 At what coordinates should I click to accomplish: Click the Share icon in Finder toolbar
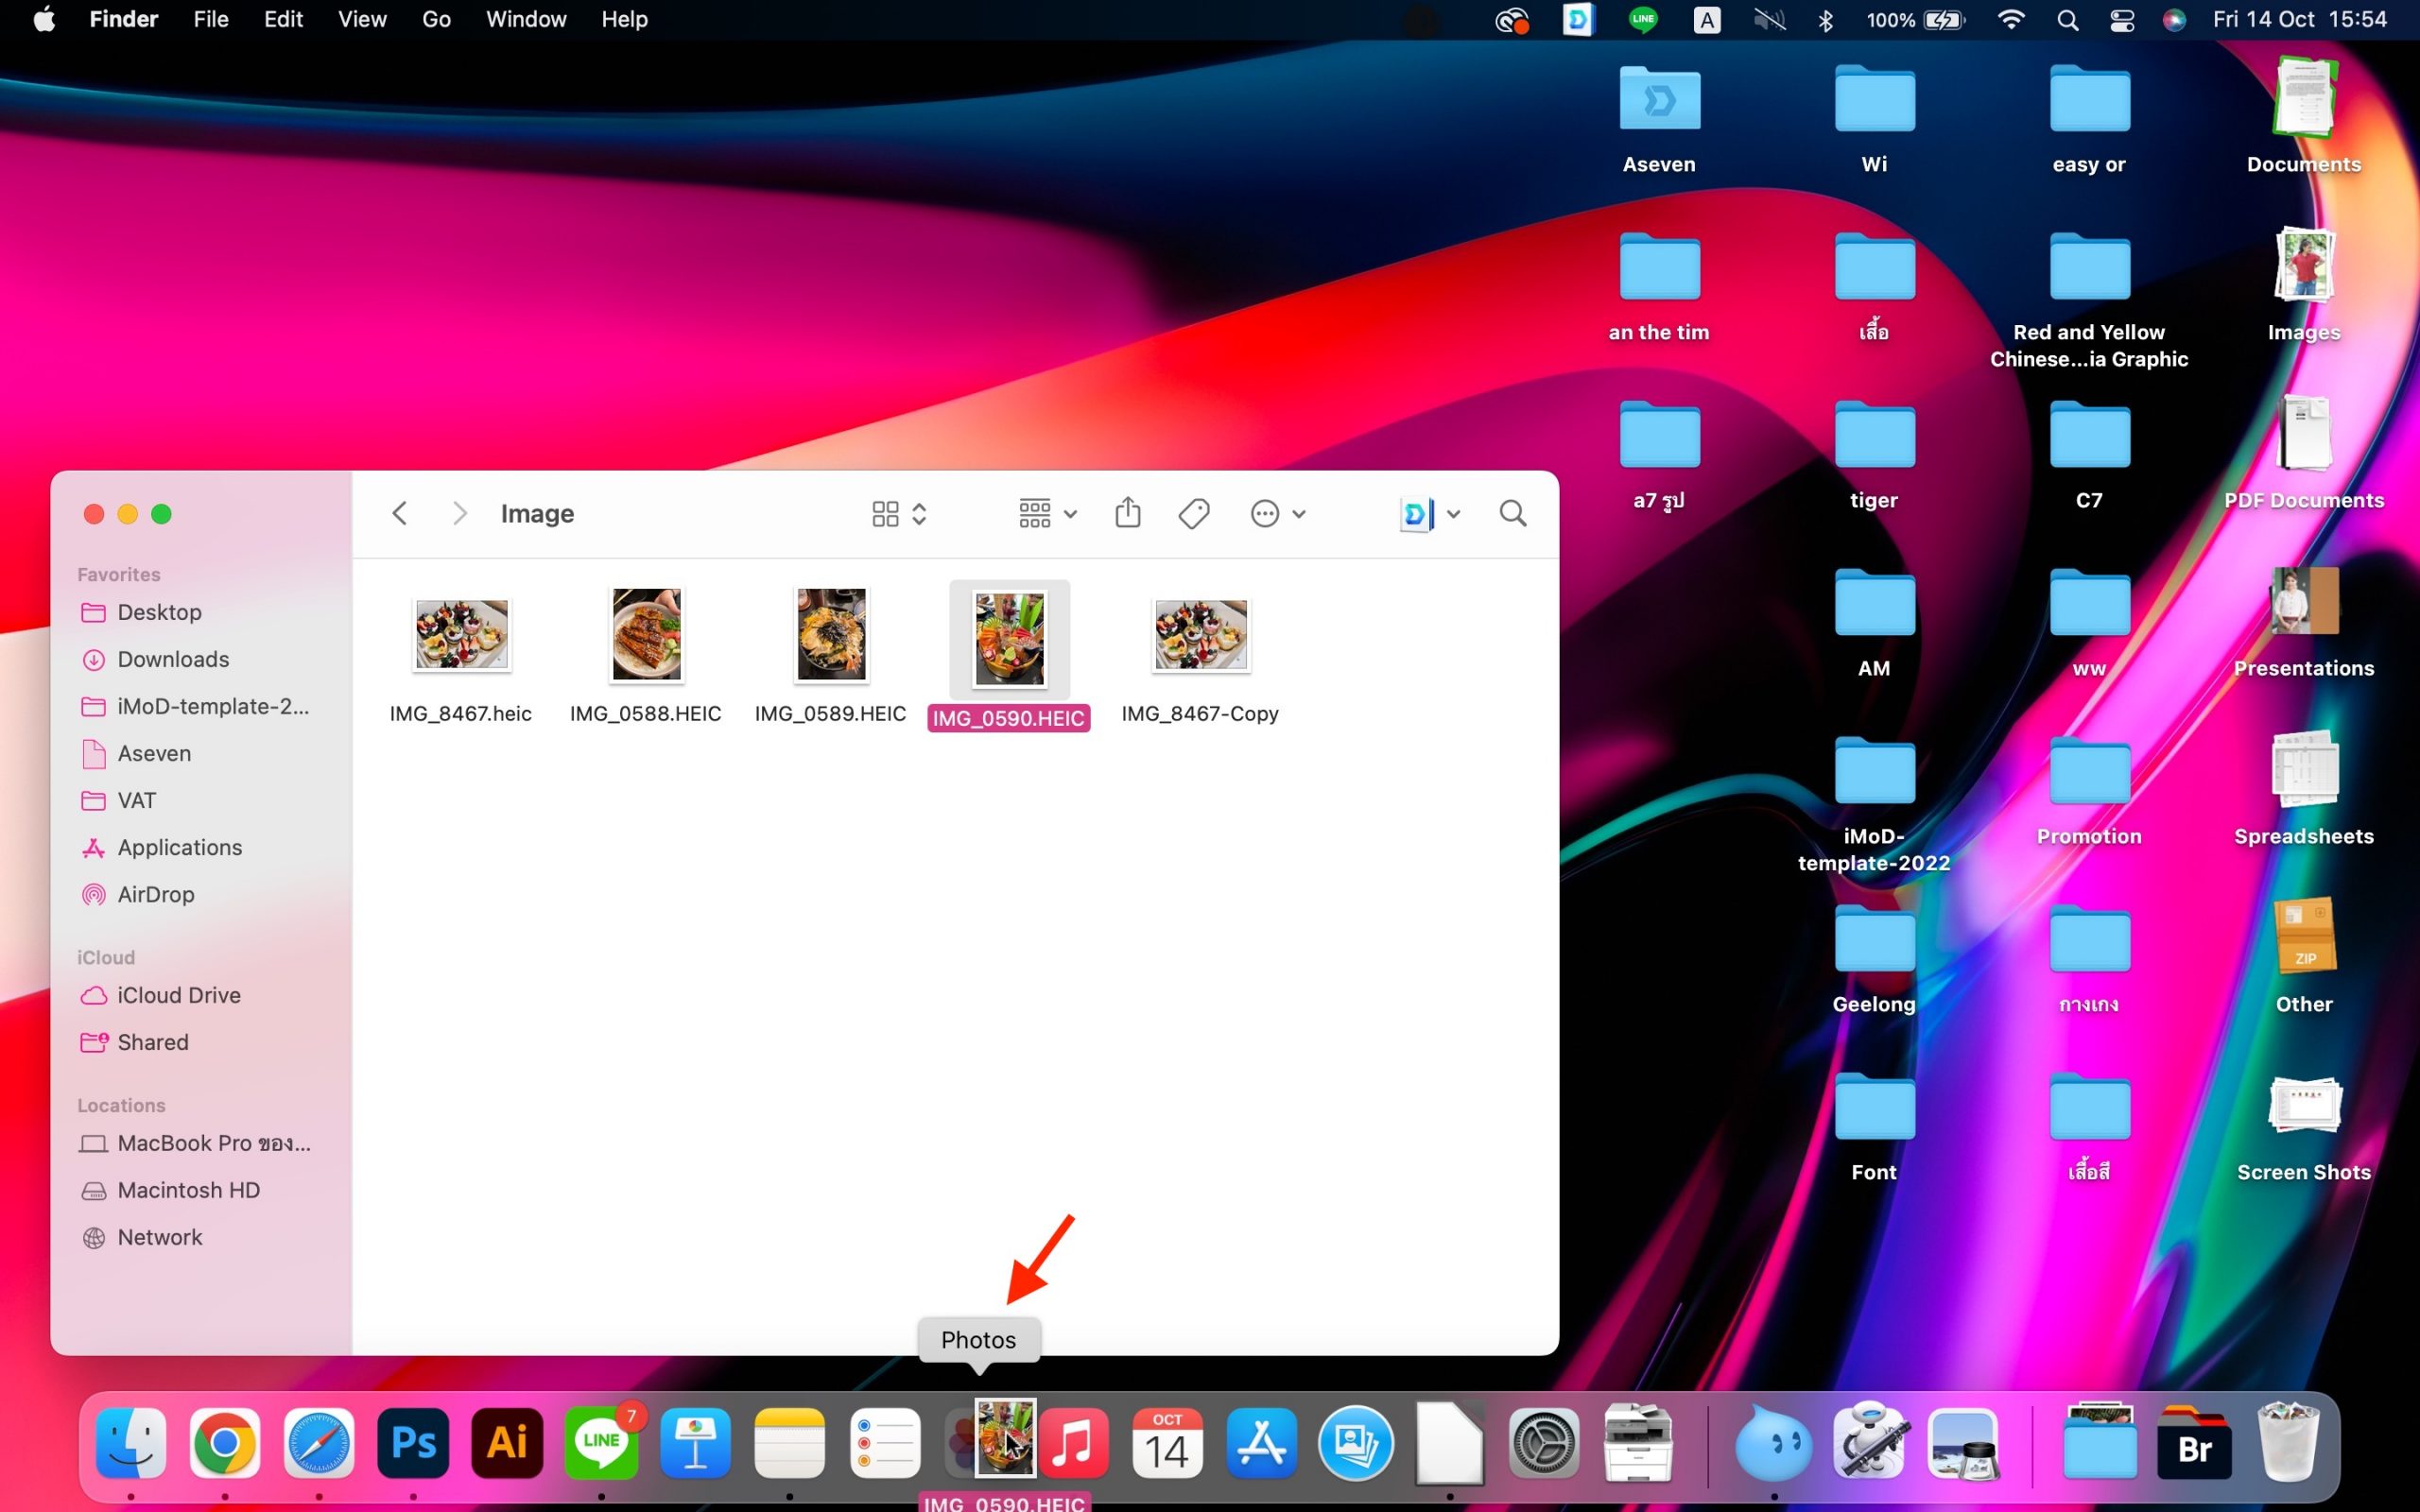[1127, 513]
